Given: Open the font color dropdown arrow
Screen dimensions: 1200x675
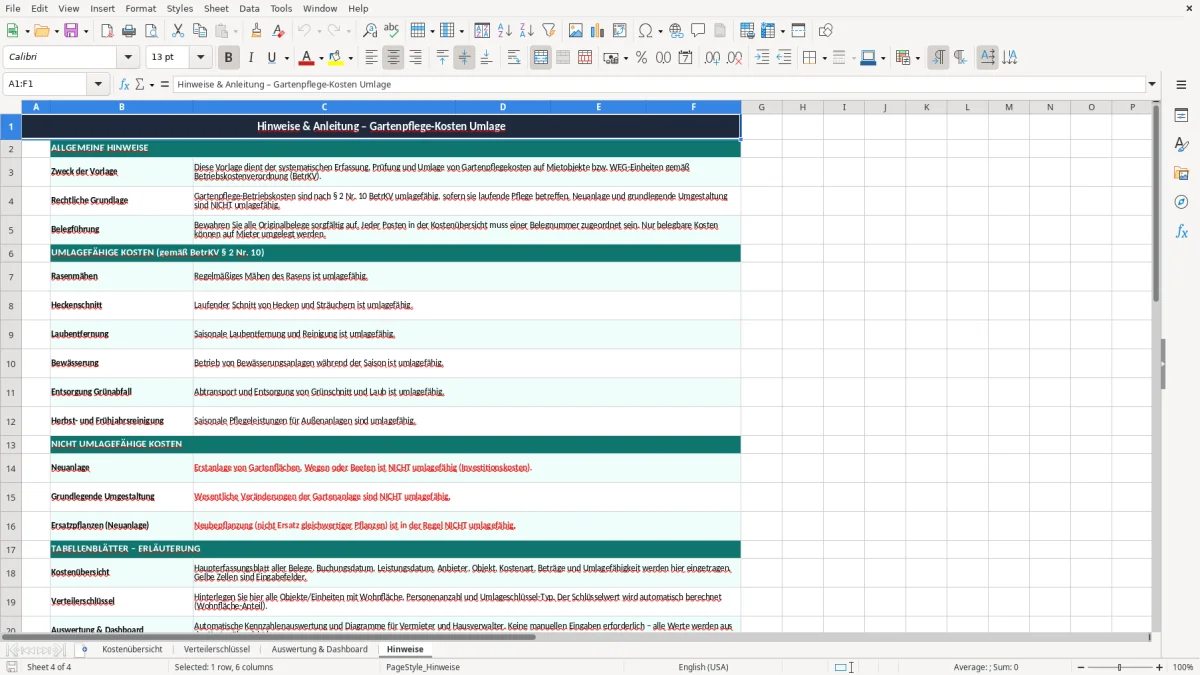Looking at the screenshot, I should coord(320,58).
